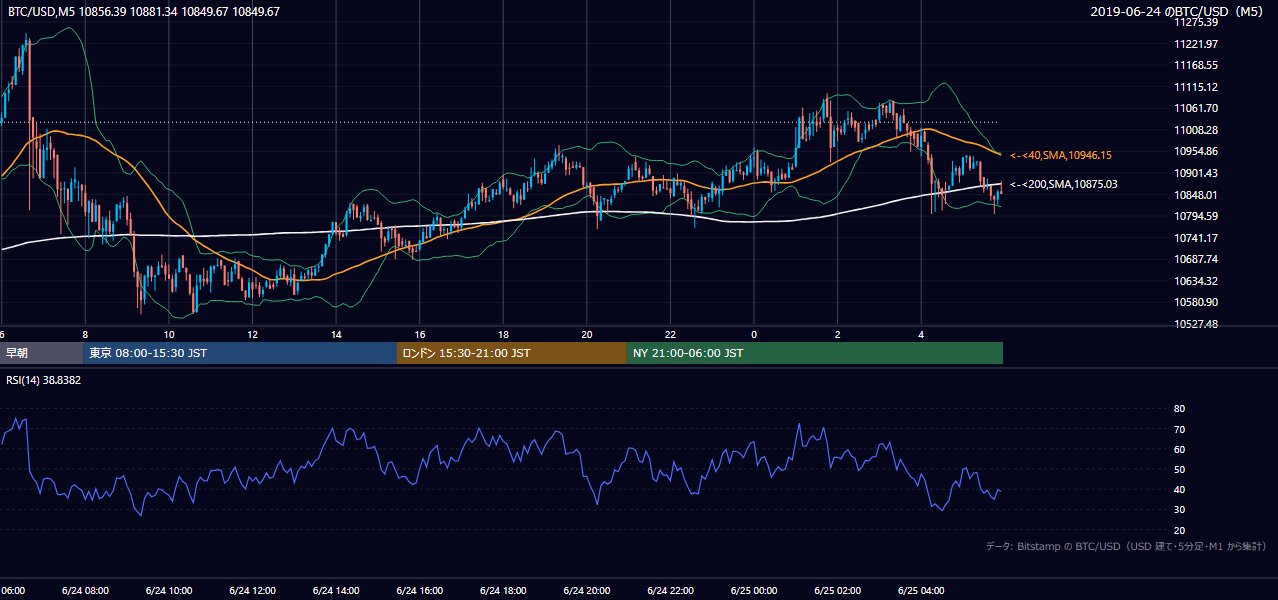Viewport: 1278px width, 600px height.
Task: Click RSI scale value 40
Action: [1179, 489]
